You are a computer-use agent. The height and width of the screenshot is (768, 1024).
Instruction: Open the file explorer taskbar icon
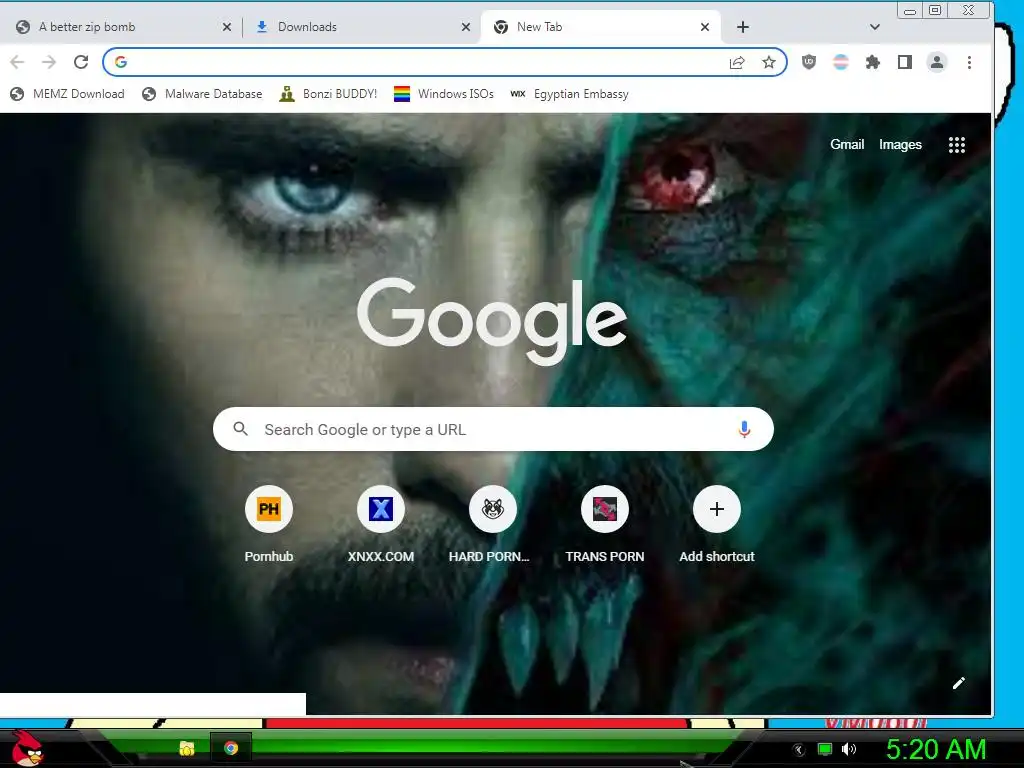[187, 748]
